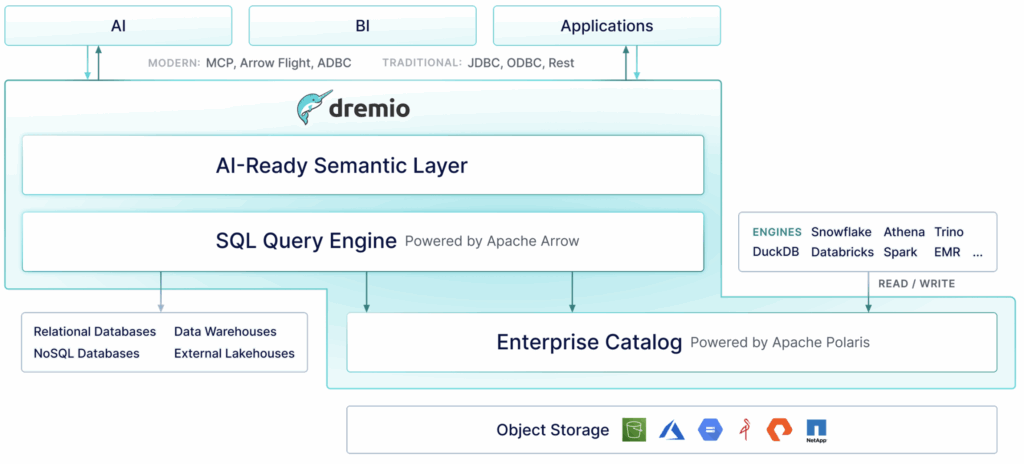
Task: Select "Powered by Apache Polaris" caption
Action: 780,342
